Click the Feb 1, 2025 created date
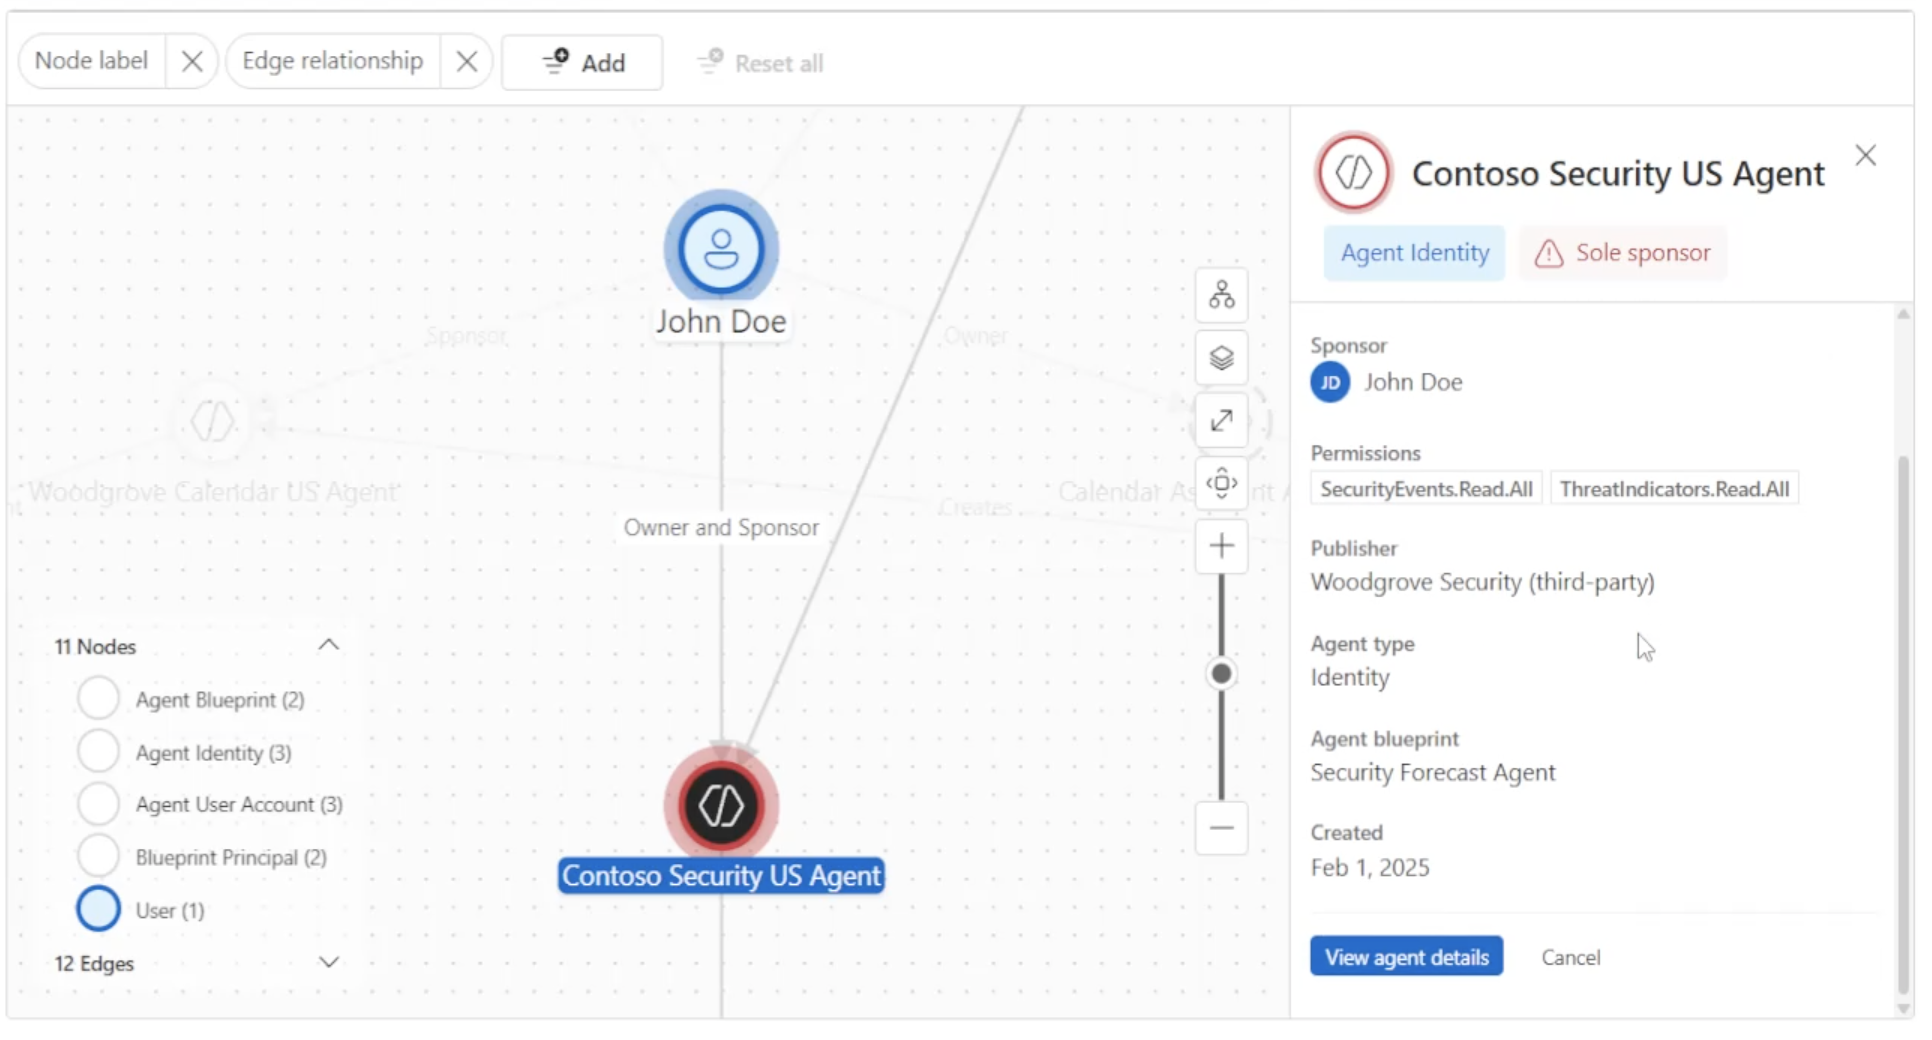The image size is (1932, 1040). point(1370,868)
